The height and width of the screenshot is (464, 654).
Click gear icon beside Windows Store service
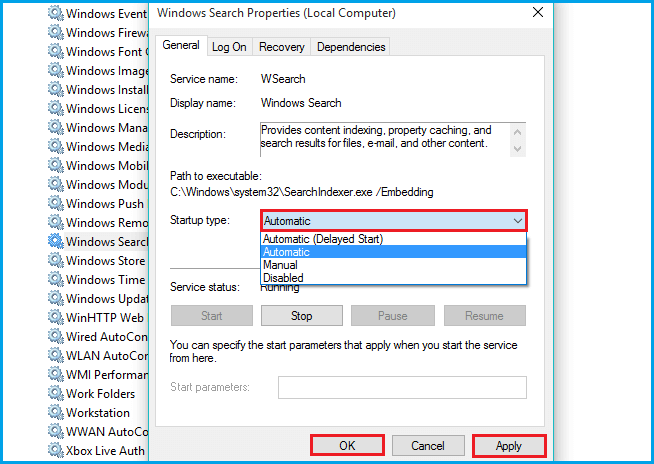point(55,260)
